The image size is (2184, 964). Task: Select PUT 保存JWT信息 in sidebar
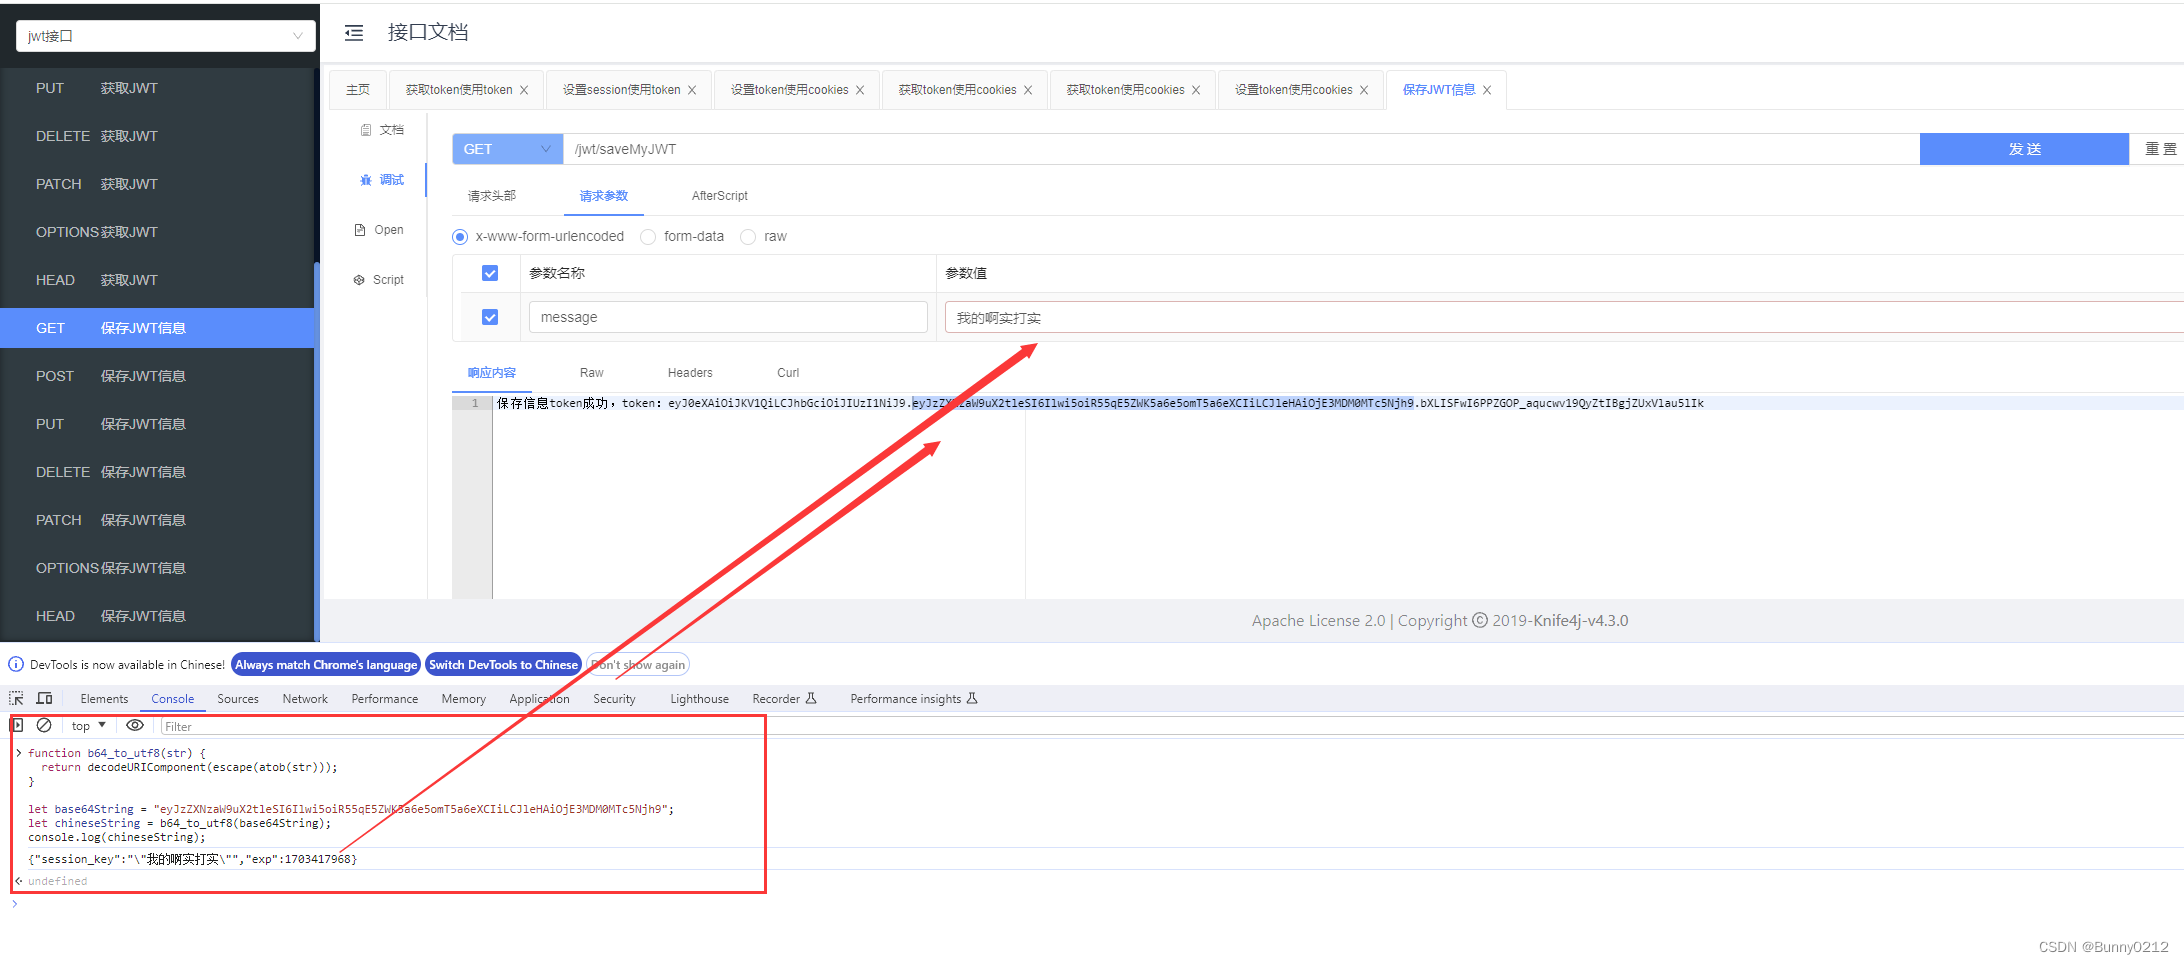[x=158, y=424]
